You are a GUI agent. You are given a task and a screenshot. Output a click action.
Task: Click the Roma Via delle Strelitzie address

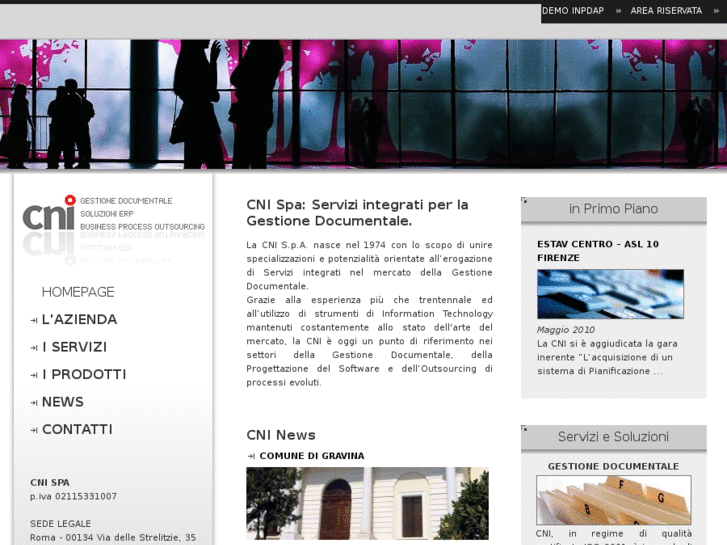pyautogui.click(x=113, y=538)
